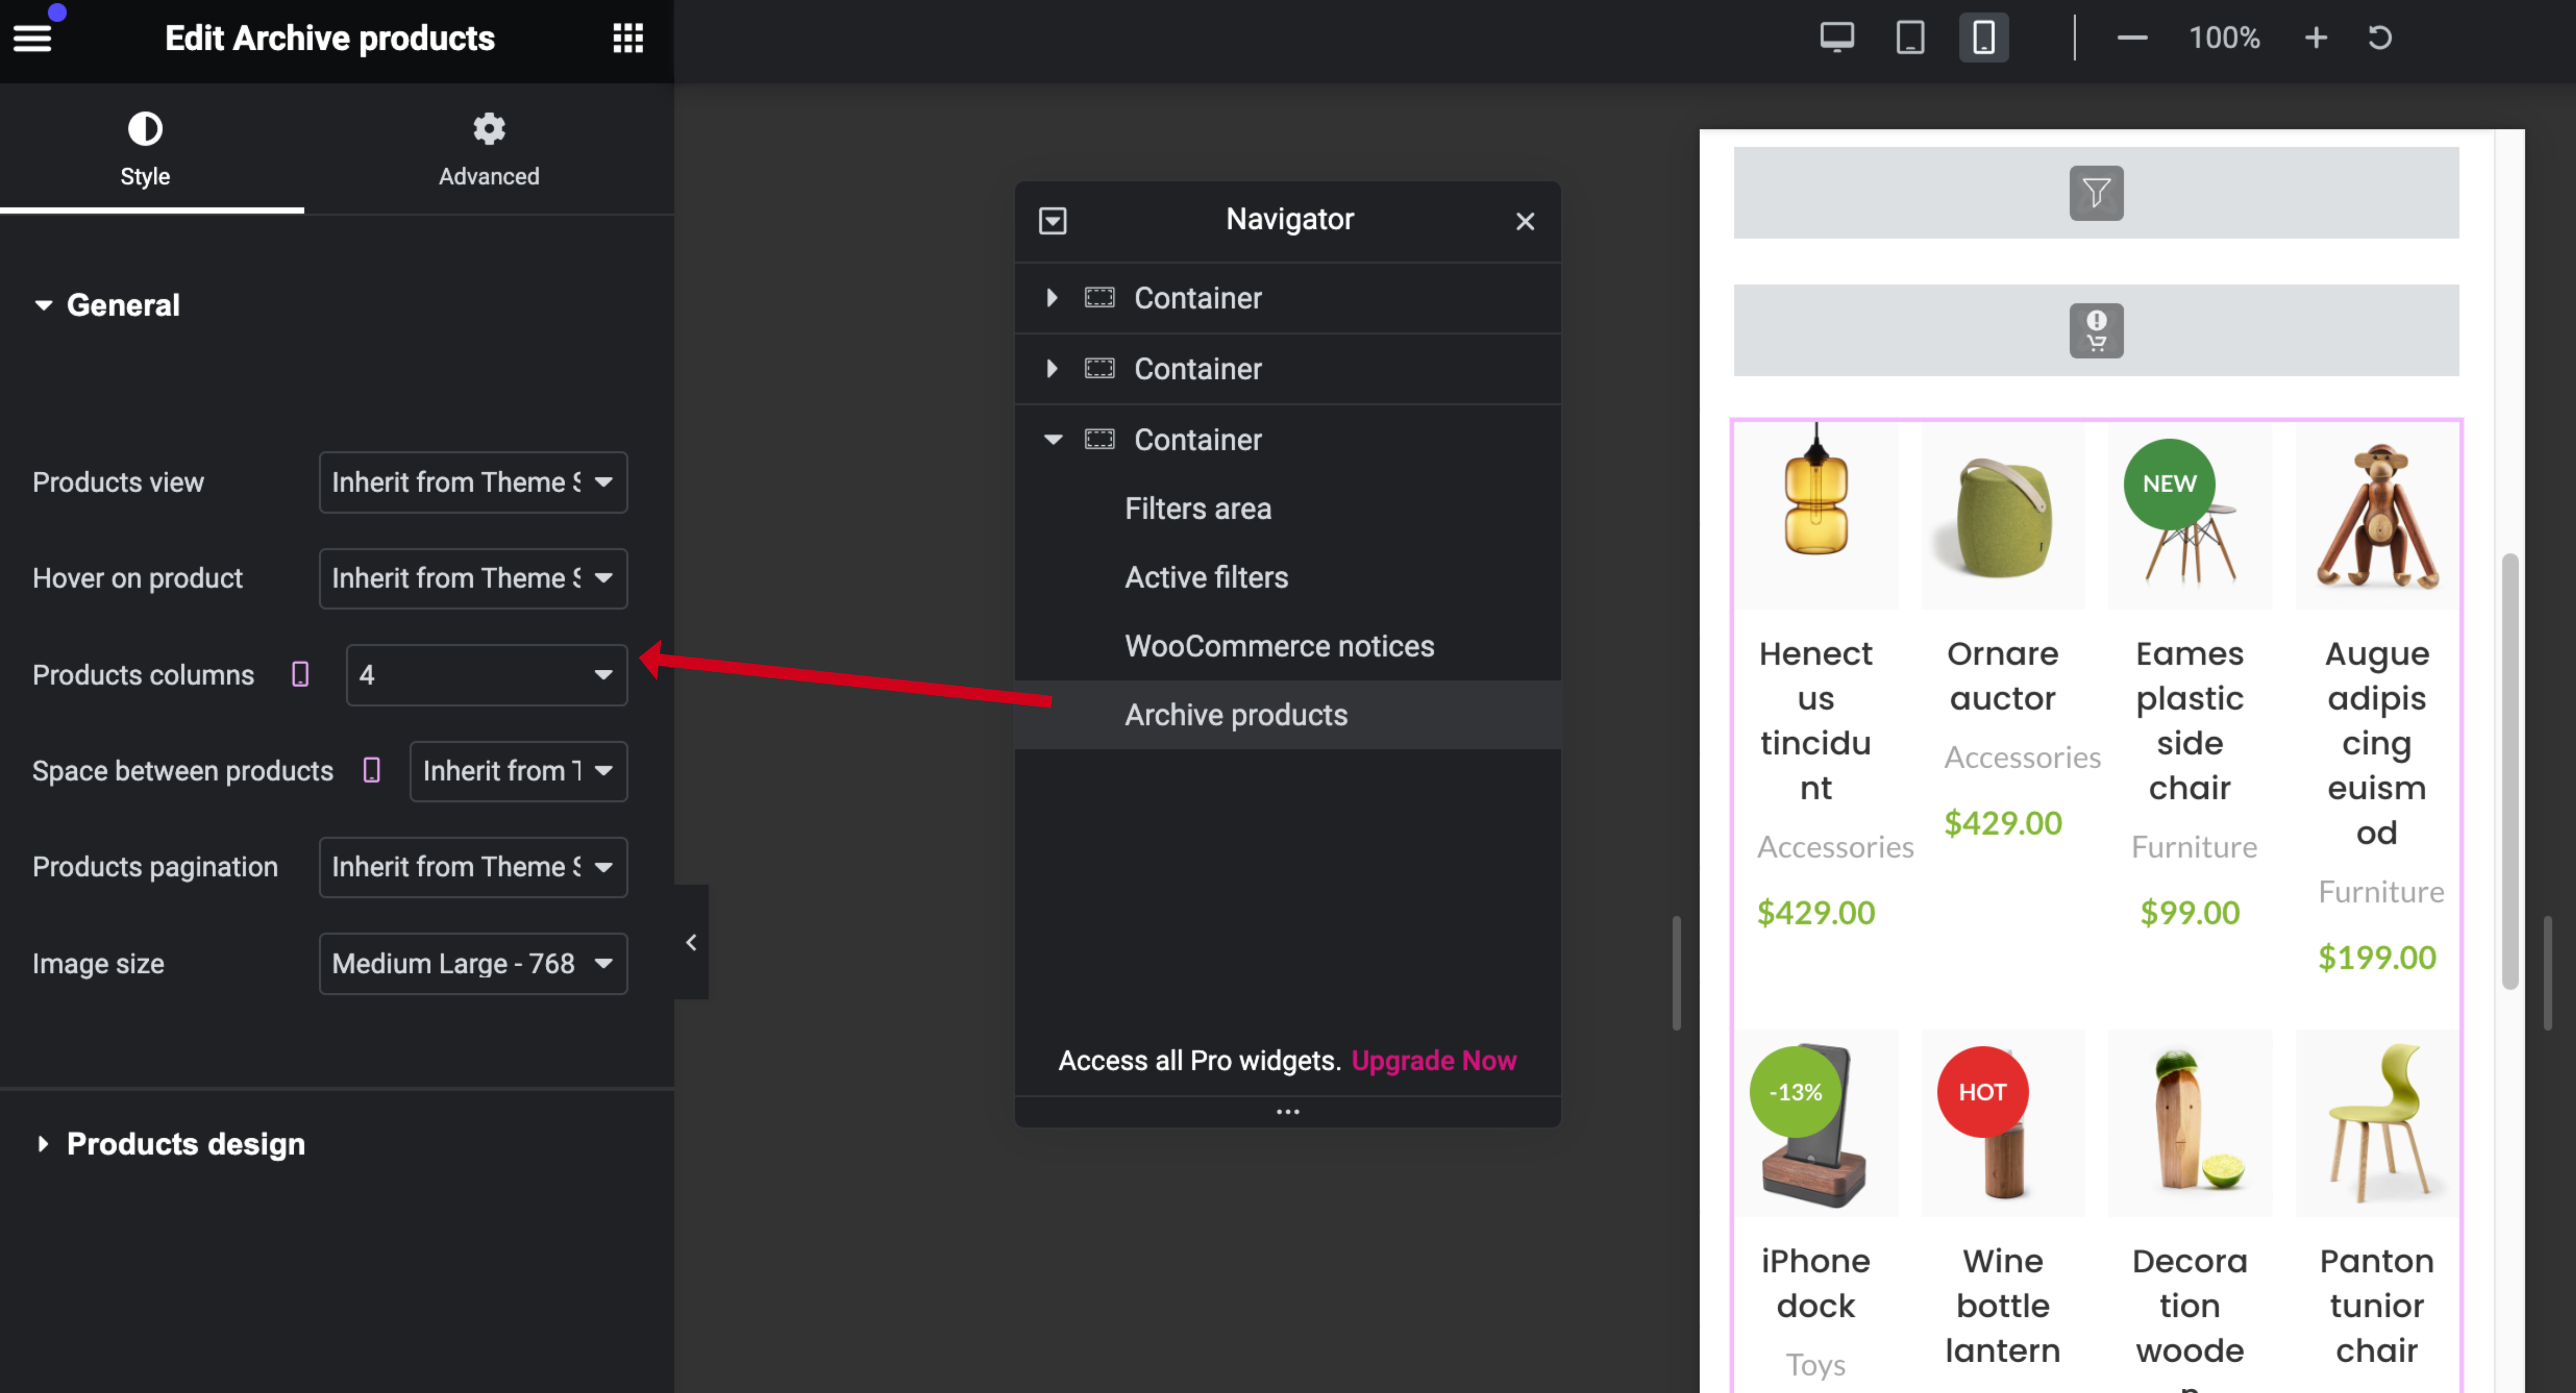
Task: Open the Products view dropdown
Action: (x=473, y=482)
